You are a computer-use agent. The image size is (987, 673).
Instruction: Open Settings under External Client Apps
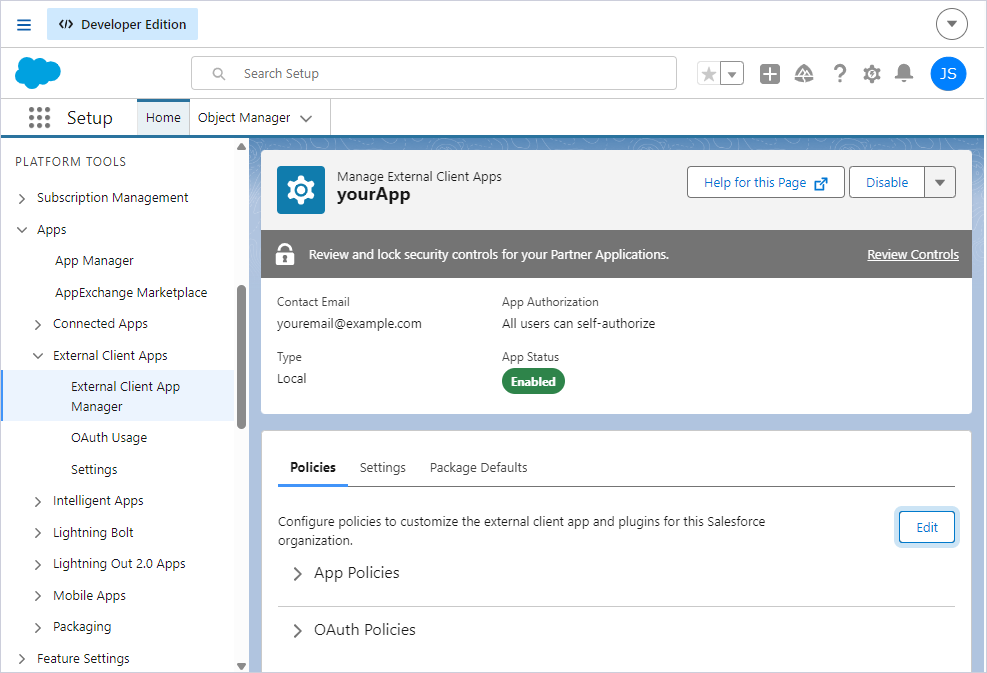point(94,470)
